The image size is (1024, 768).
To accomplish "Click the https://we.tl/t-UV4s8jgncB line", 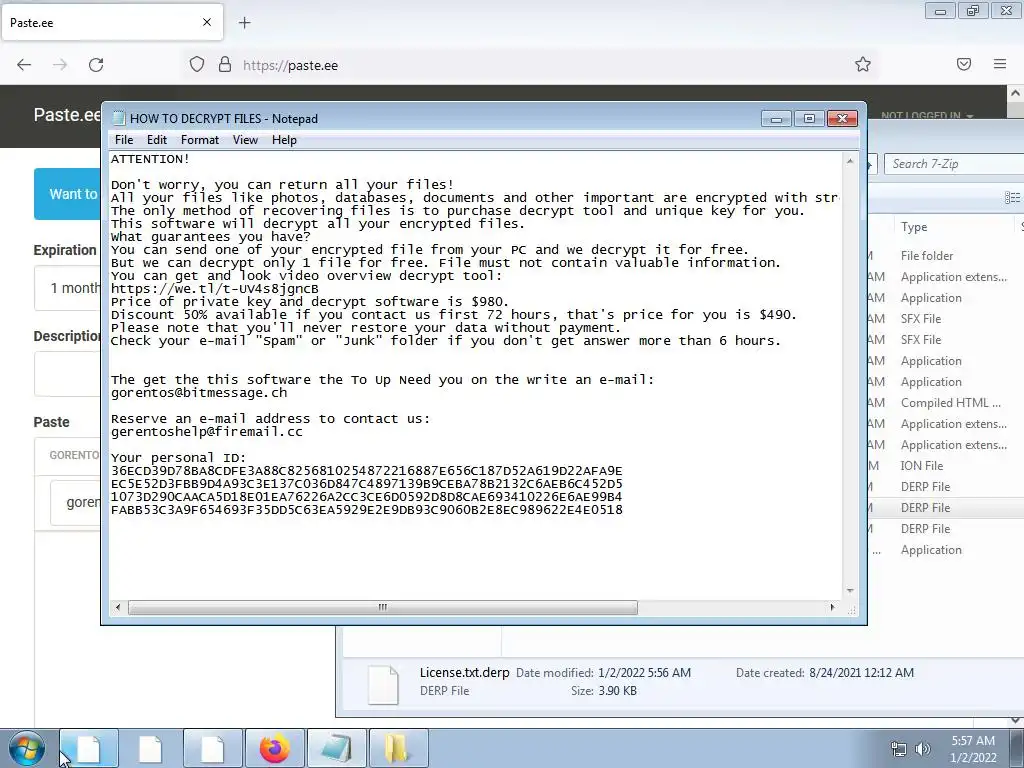I will [x=215, y=289].
